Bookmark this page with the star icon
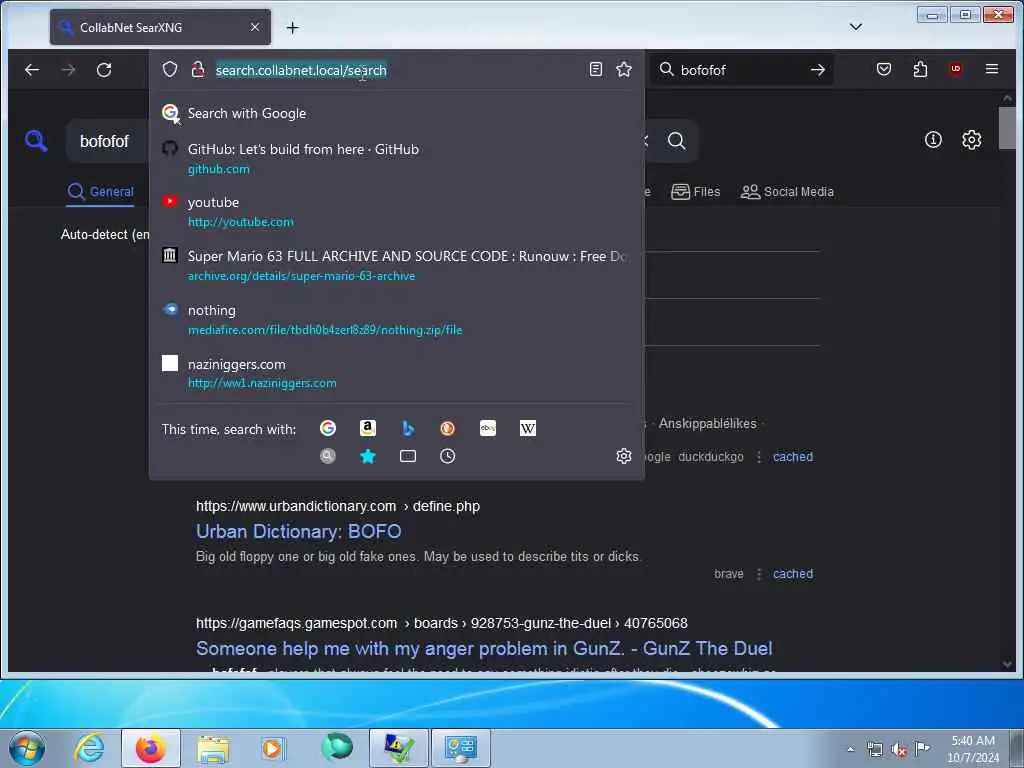 pos(624,69)
